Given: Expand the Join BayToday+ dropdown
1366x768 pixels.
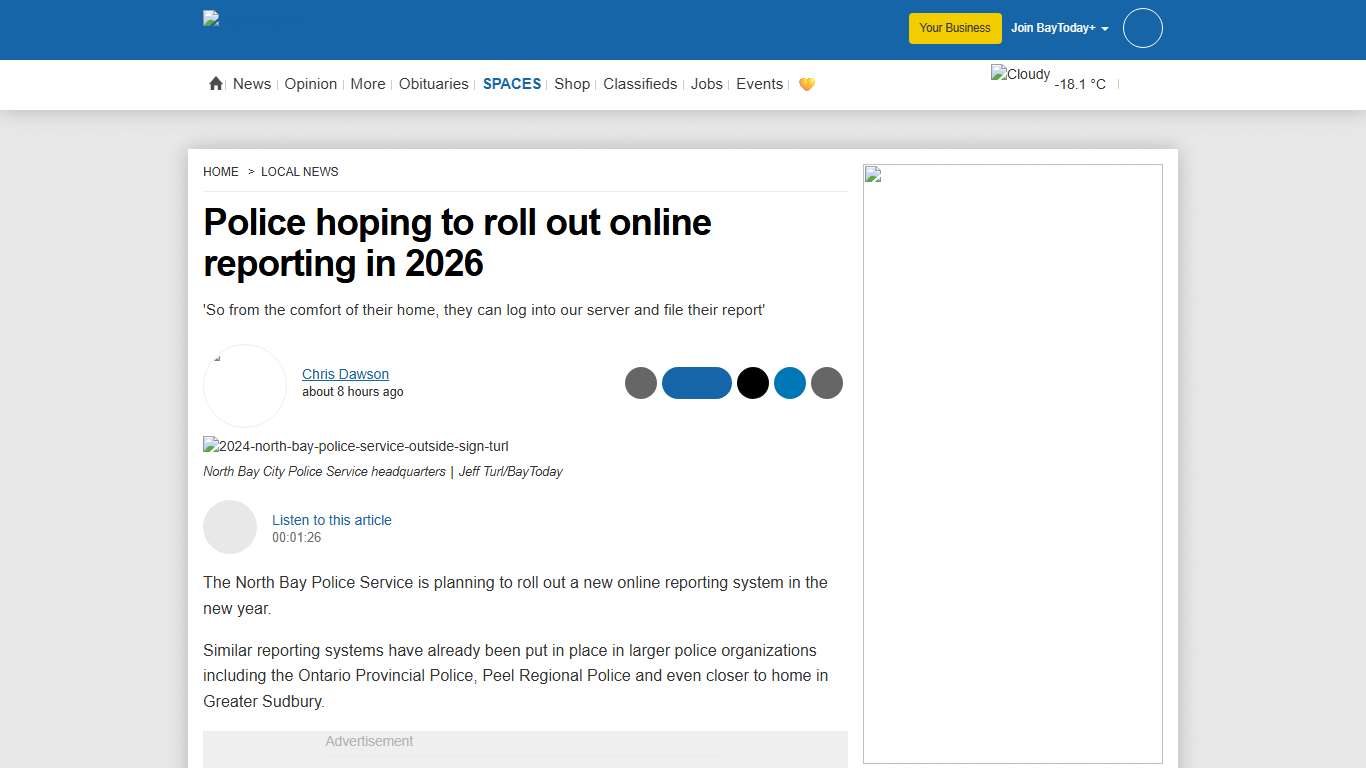Looking at the screenshot, I should click(1059, 28).
